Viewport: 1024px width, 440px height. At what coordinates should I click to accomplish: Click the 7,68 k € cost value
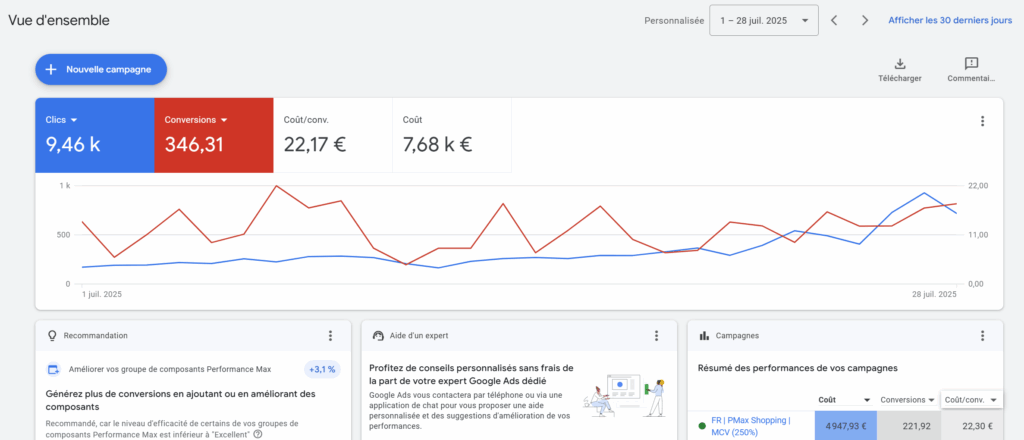click(x=438, y=144)
